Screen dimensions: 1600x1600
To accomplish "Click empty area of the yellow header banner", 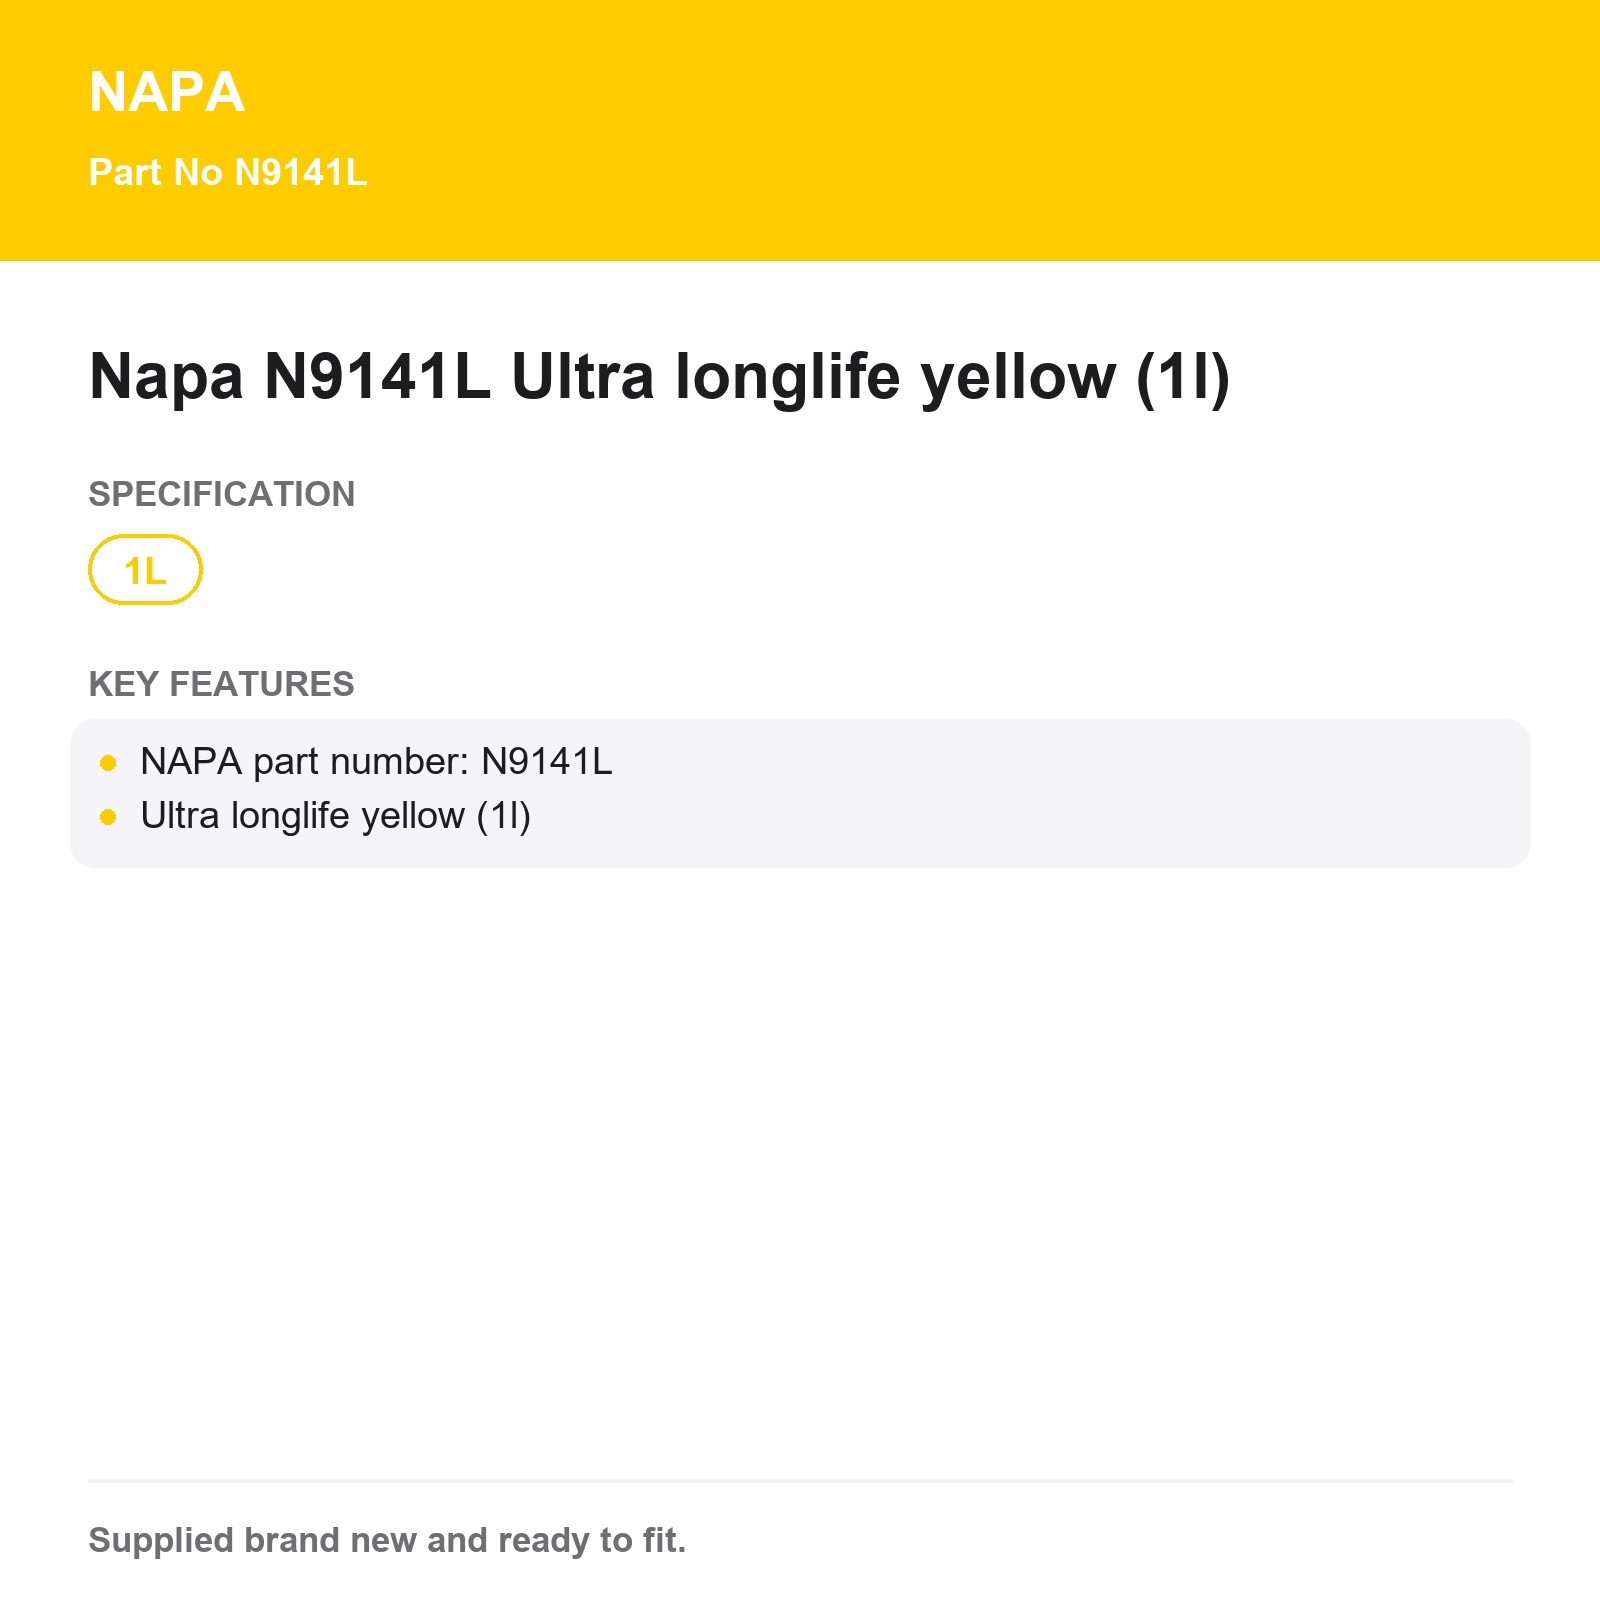I will [x=1000, y=130].
